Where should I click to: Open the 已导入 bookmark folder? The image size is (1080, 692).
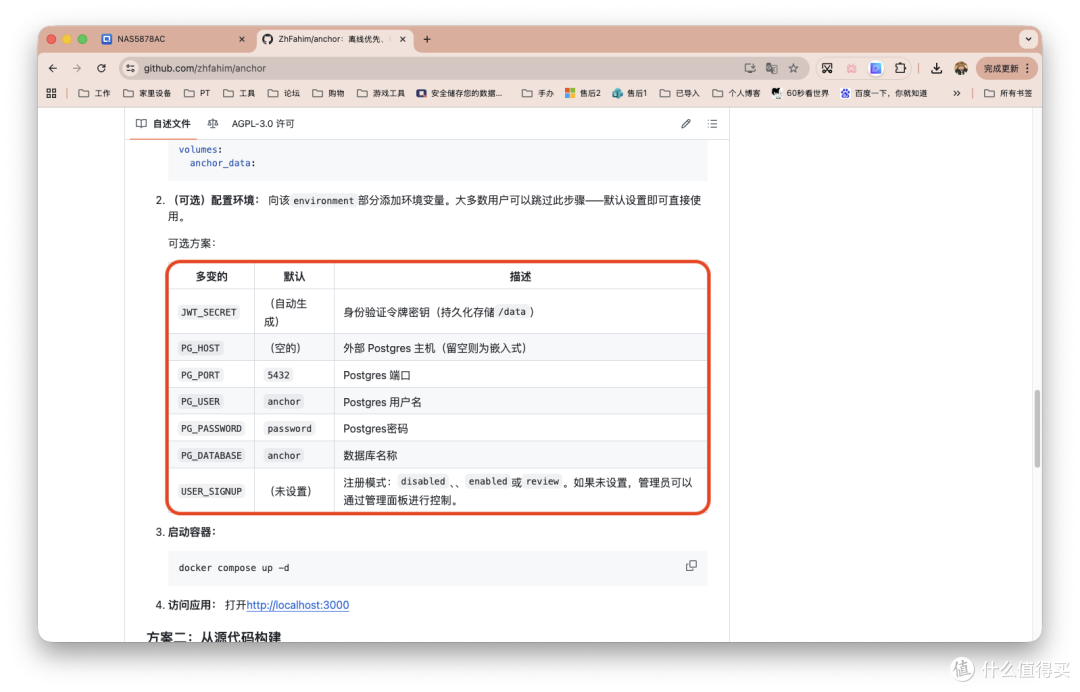click(x=679, y=93)
